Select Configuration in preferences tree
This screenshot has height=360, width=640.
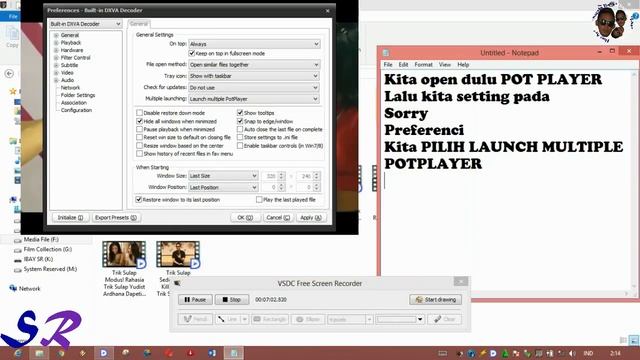click(76, 110)
